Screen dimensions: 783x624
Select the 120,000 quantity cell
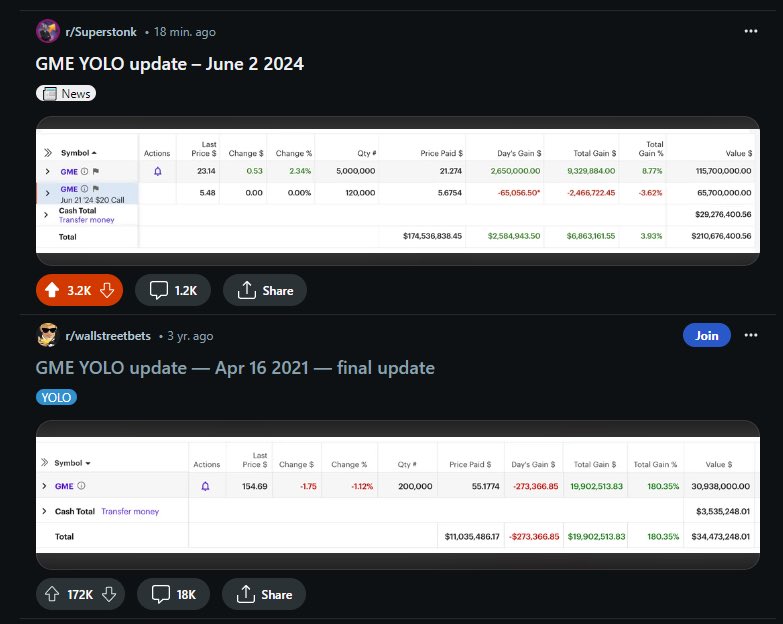click(x=360, y=193)
